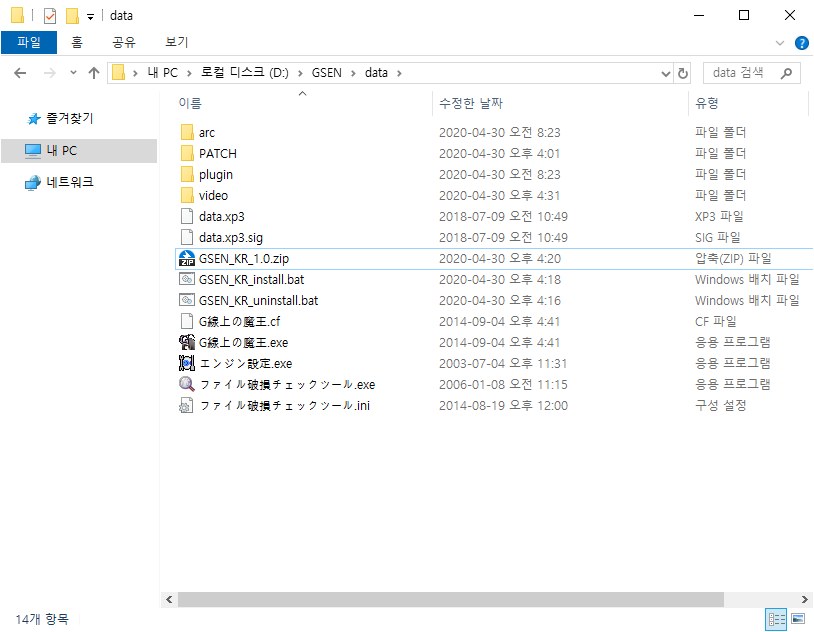Refresh the current folder view

pyautogui.click(x=683, y=73)
